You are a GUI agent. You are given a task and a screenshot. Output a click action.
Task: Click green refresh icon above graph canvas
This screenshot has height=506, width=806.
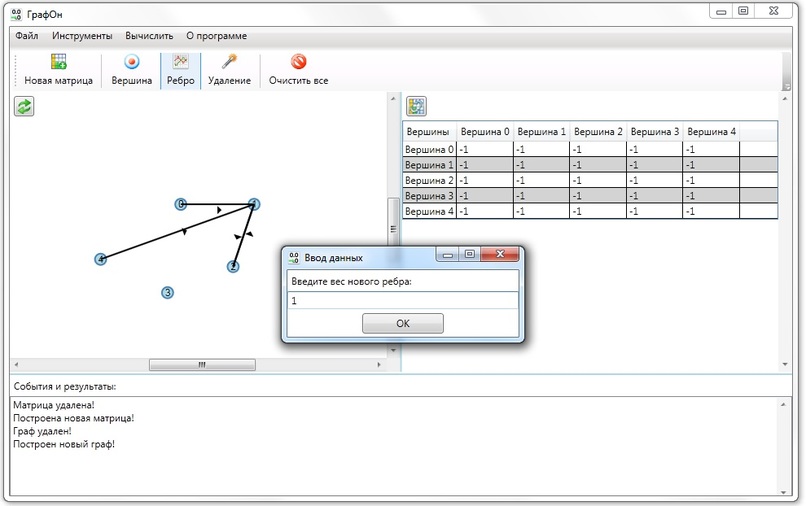(24, 106)
